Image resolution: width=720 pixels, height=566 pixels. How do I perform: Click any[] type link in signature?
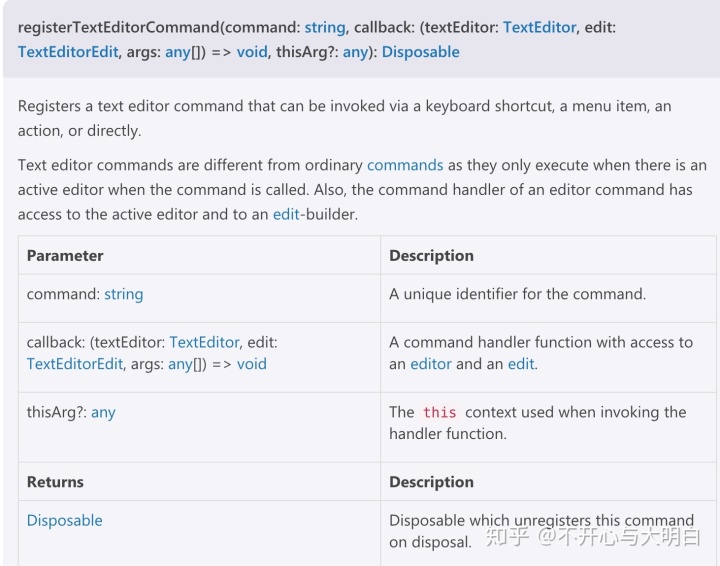(x=178, y=52)
